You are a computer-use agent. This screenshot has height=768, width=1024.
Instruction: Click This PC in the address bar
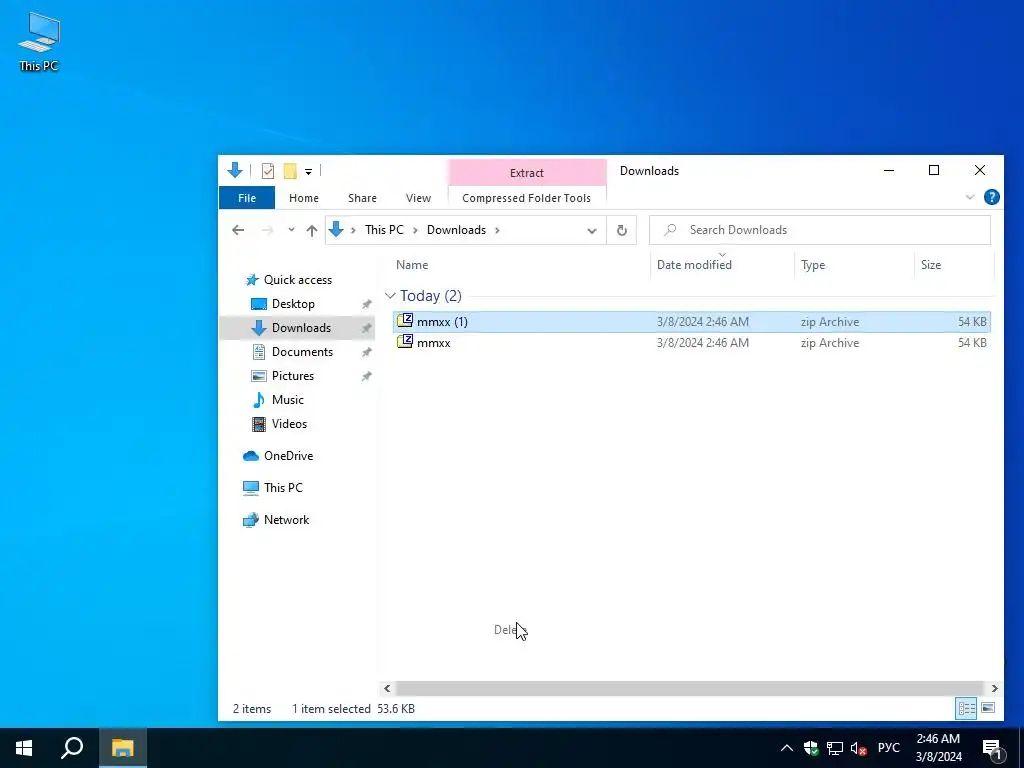point(384,230)
